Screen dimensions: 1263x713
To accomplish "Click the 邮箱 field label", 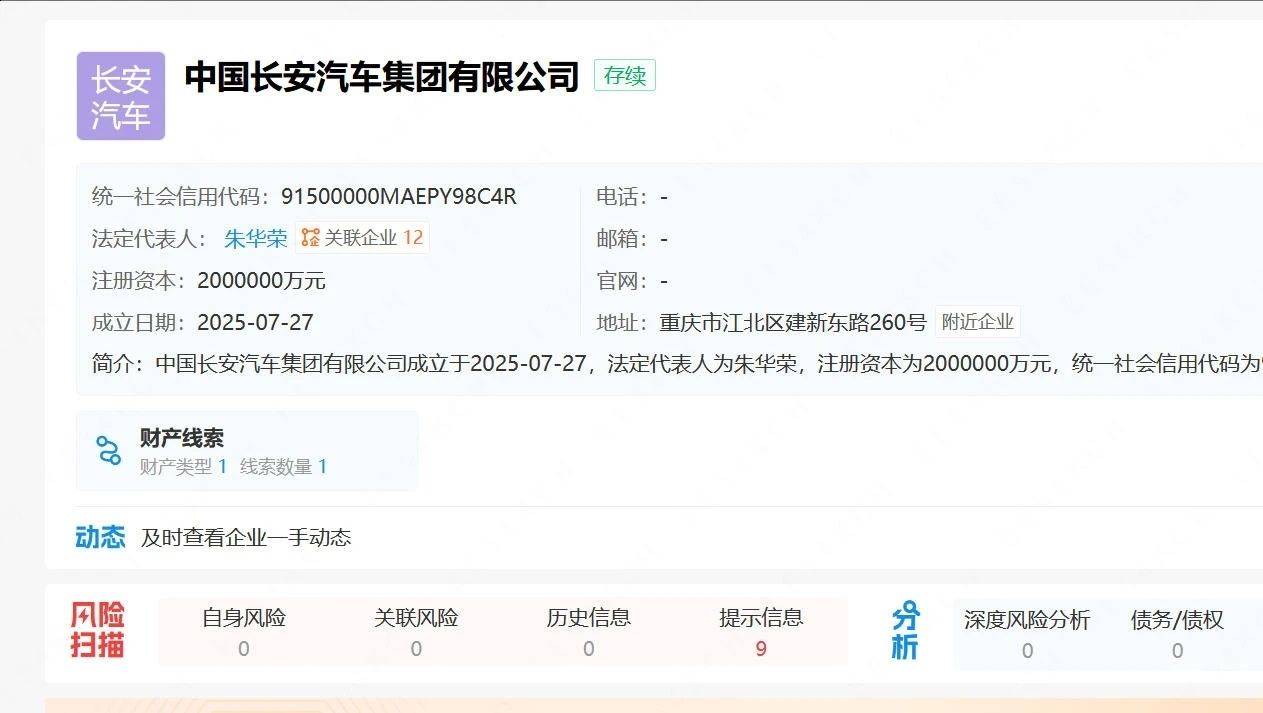I will click(622, 239).
